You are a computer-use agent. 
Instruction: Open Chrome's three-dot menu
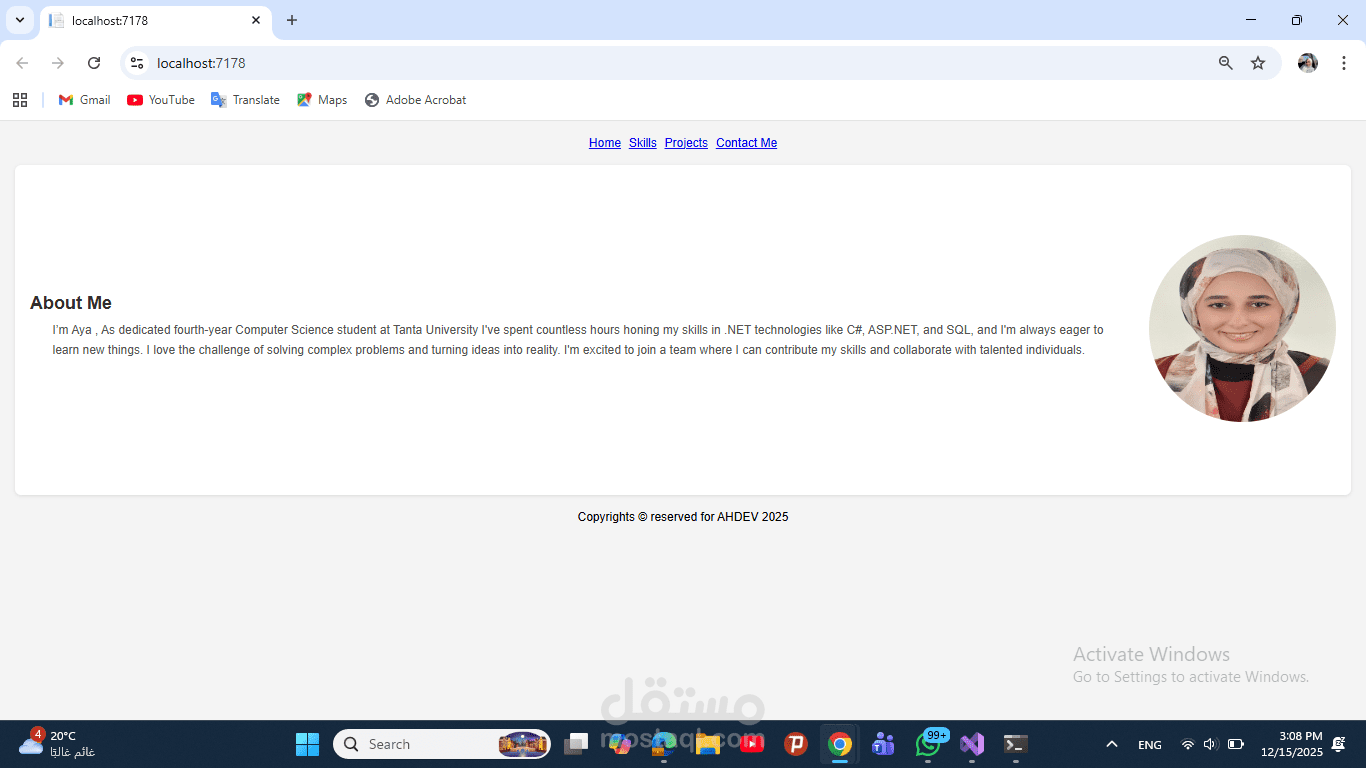click(x=1344, y=63)
